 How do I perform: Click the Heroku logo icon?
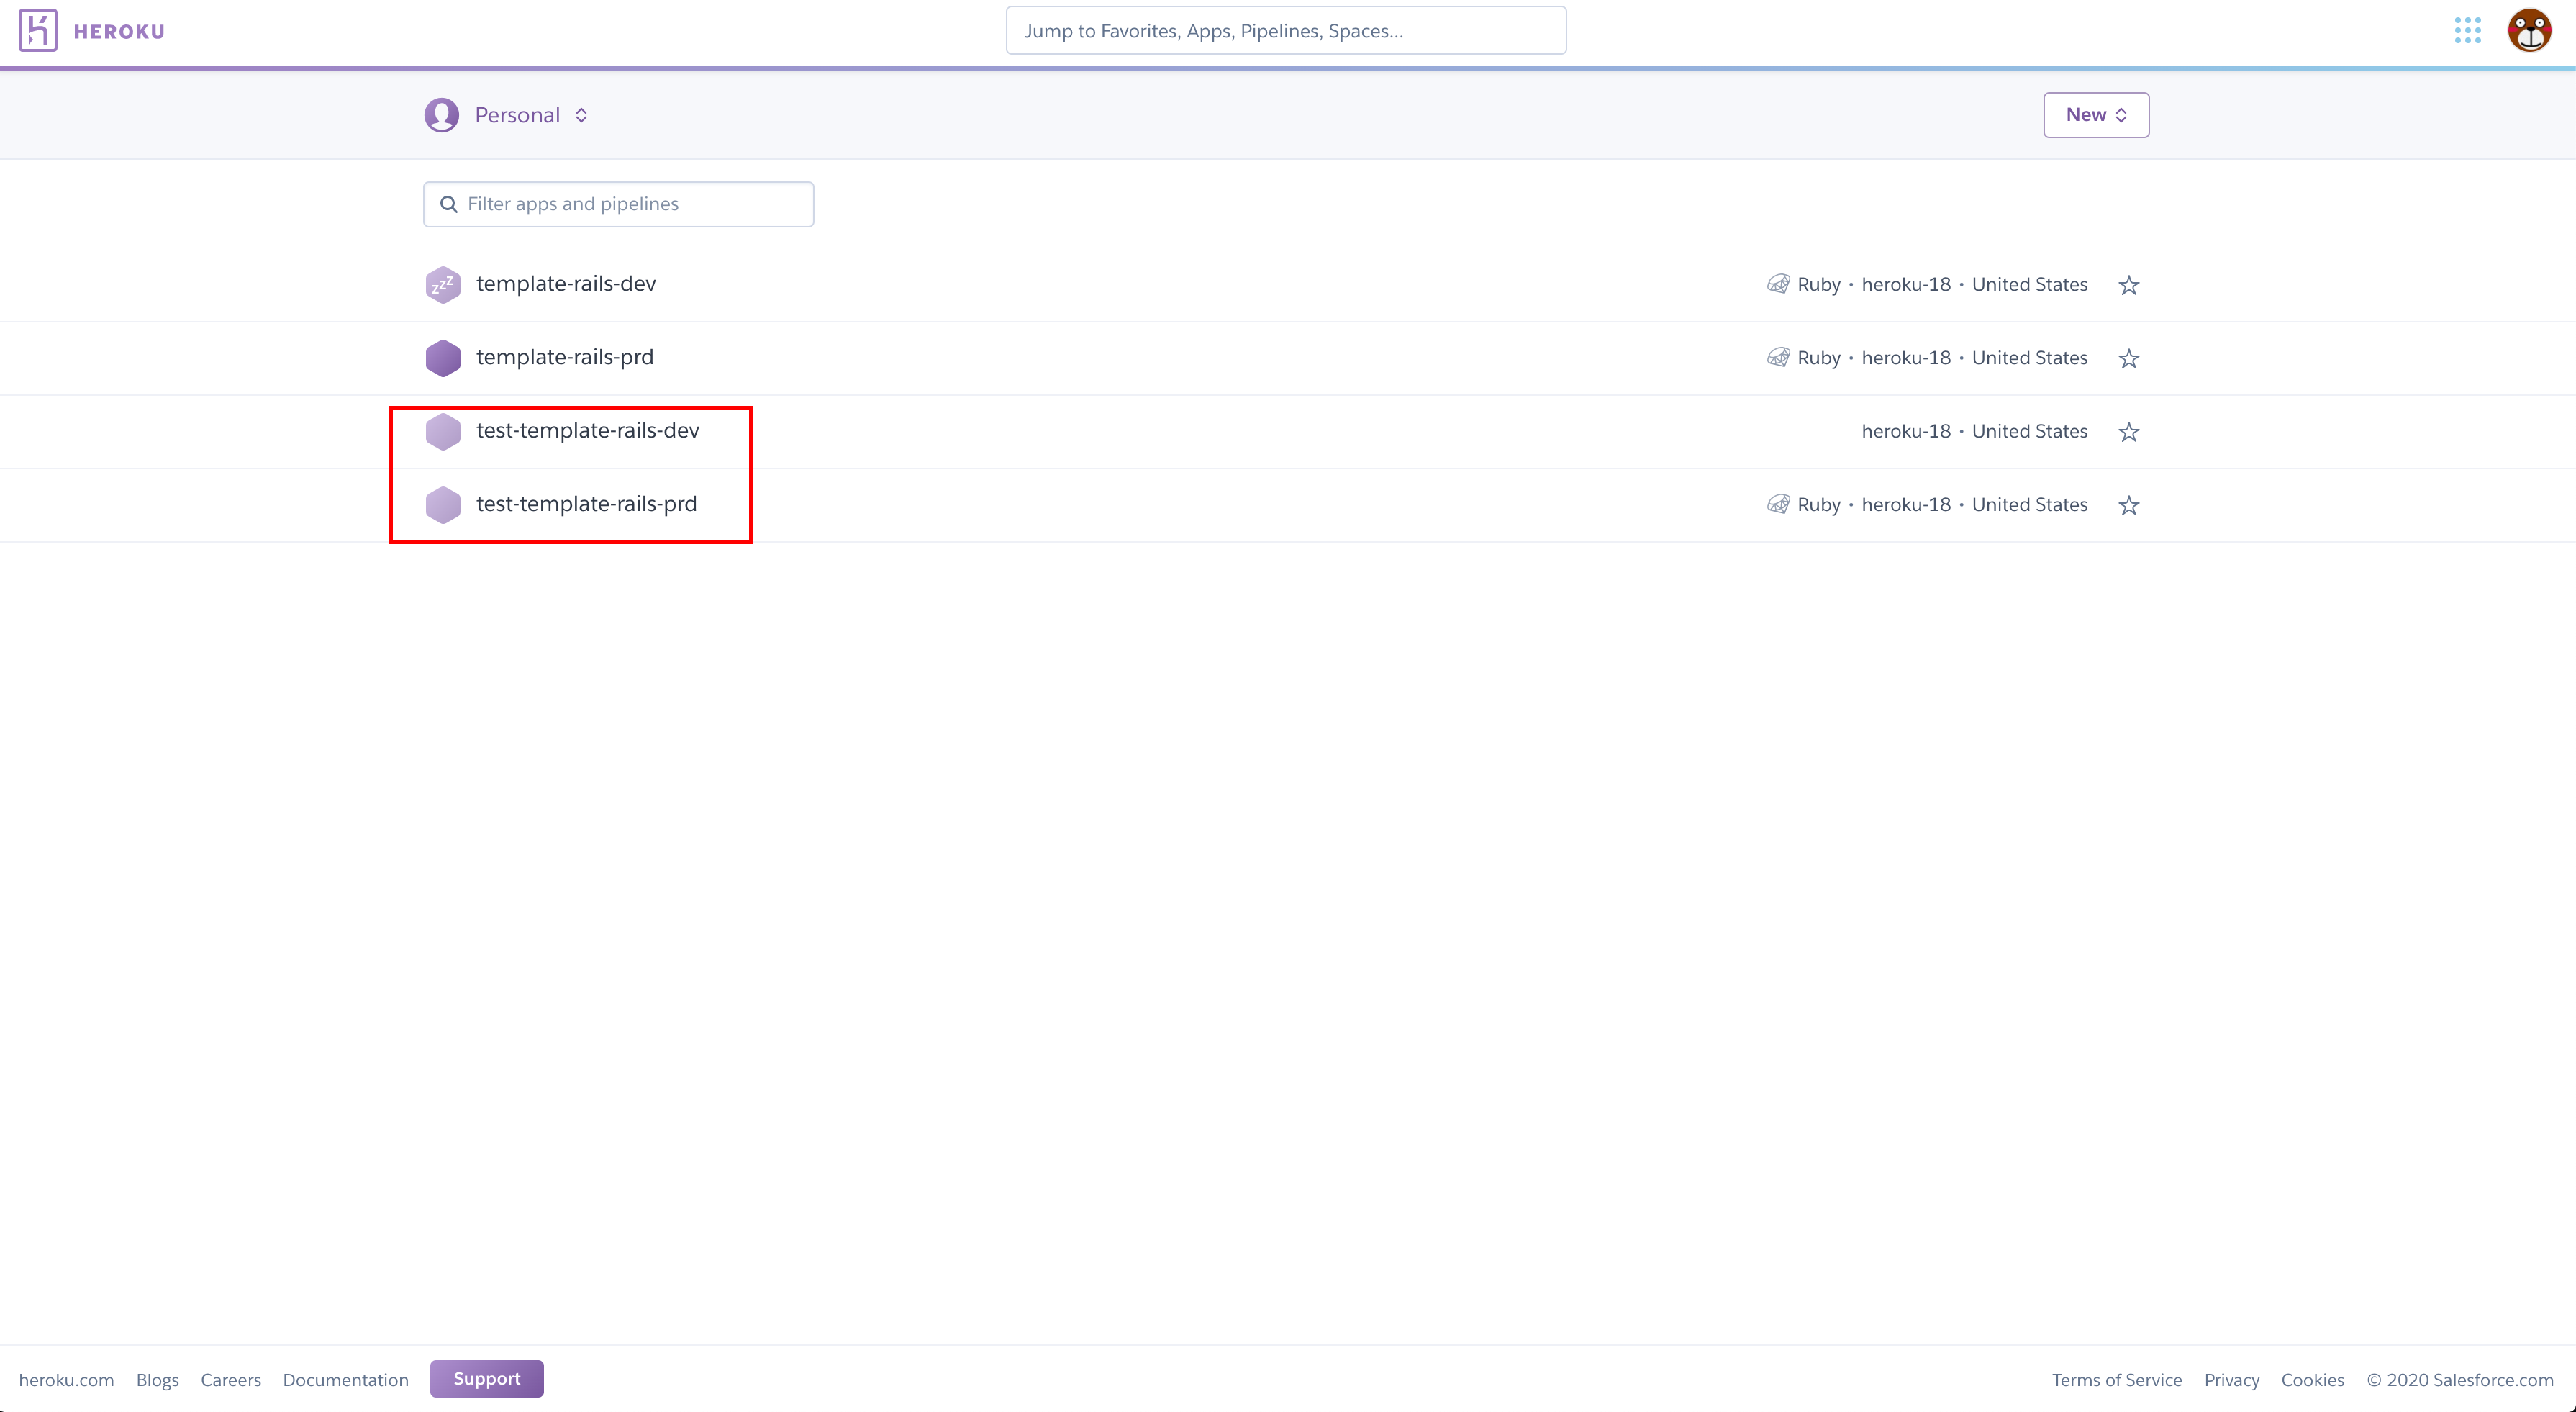click(38, 30)
